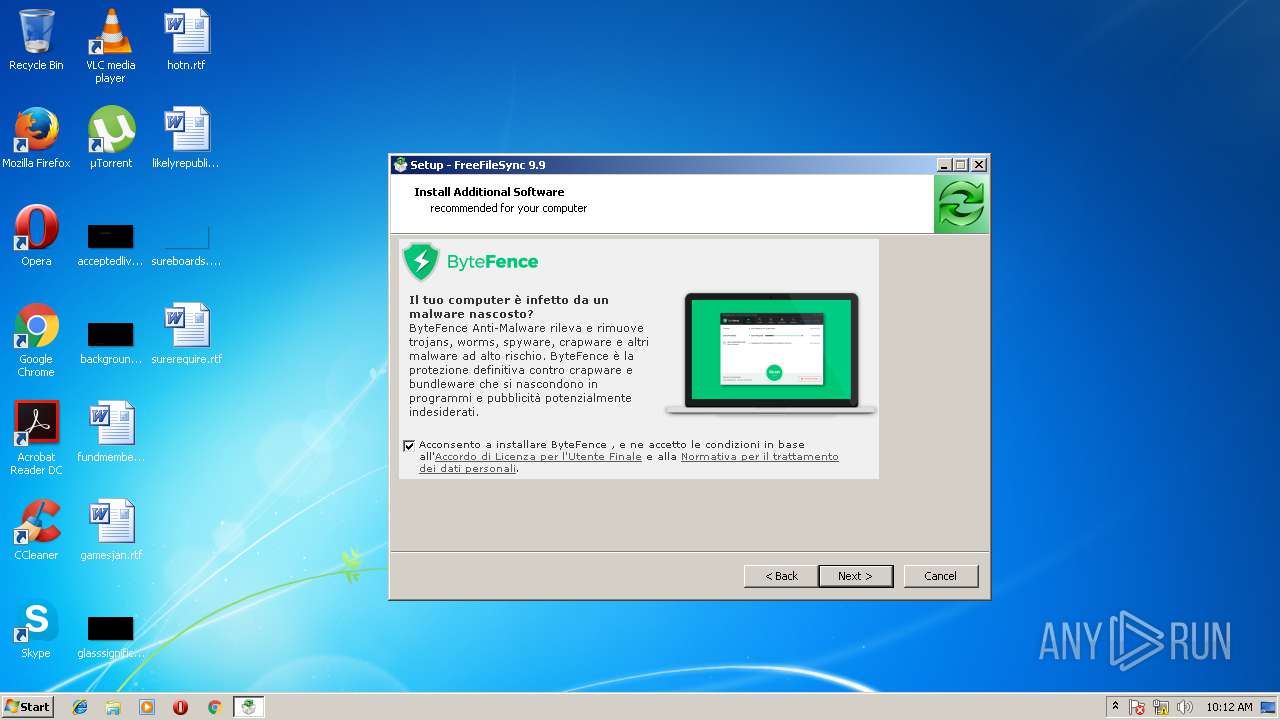Click 'recommended for your computer' text
Image resolution: width=1280 pixels, height=720 pixels.
[x=508, y=208]
